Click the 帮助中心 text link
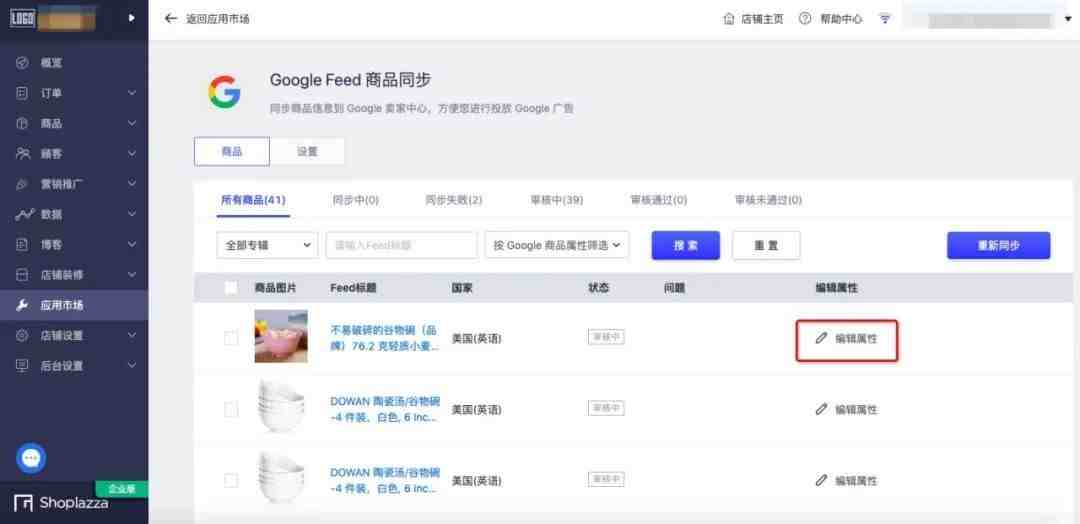Viewport: 1080px width, 524px height. tap(841, 19)
